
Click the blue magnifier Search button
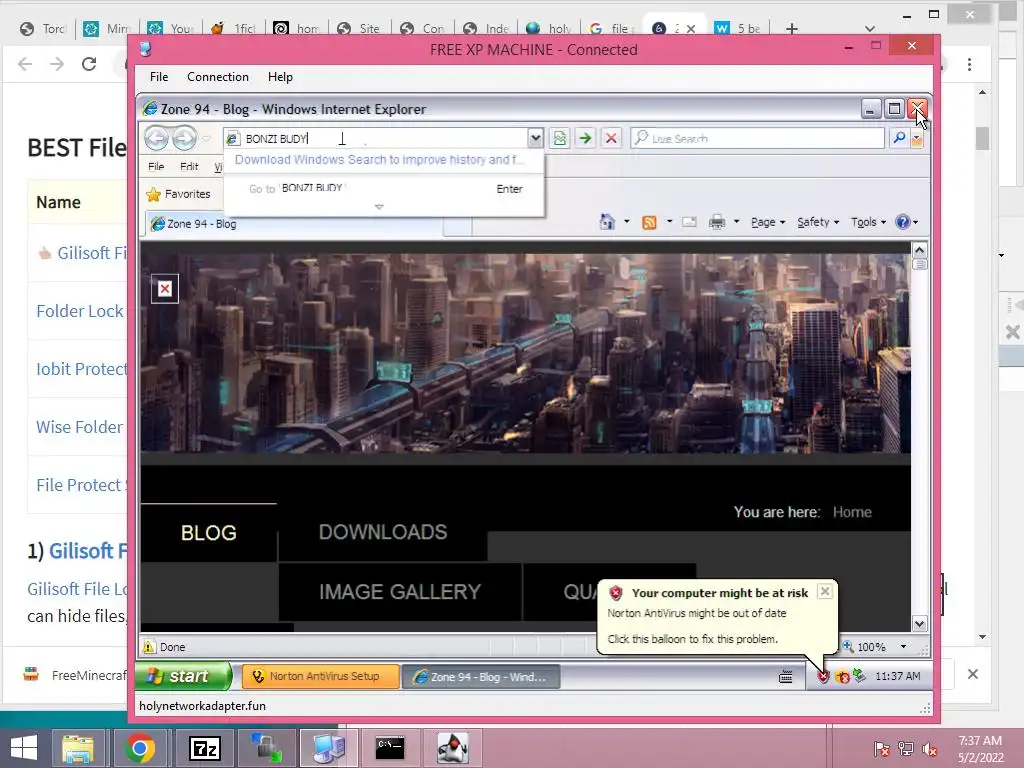(x=899, y=138)
